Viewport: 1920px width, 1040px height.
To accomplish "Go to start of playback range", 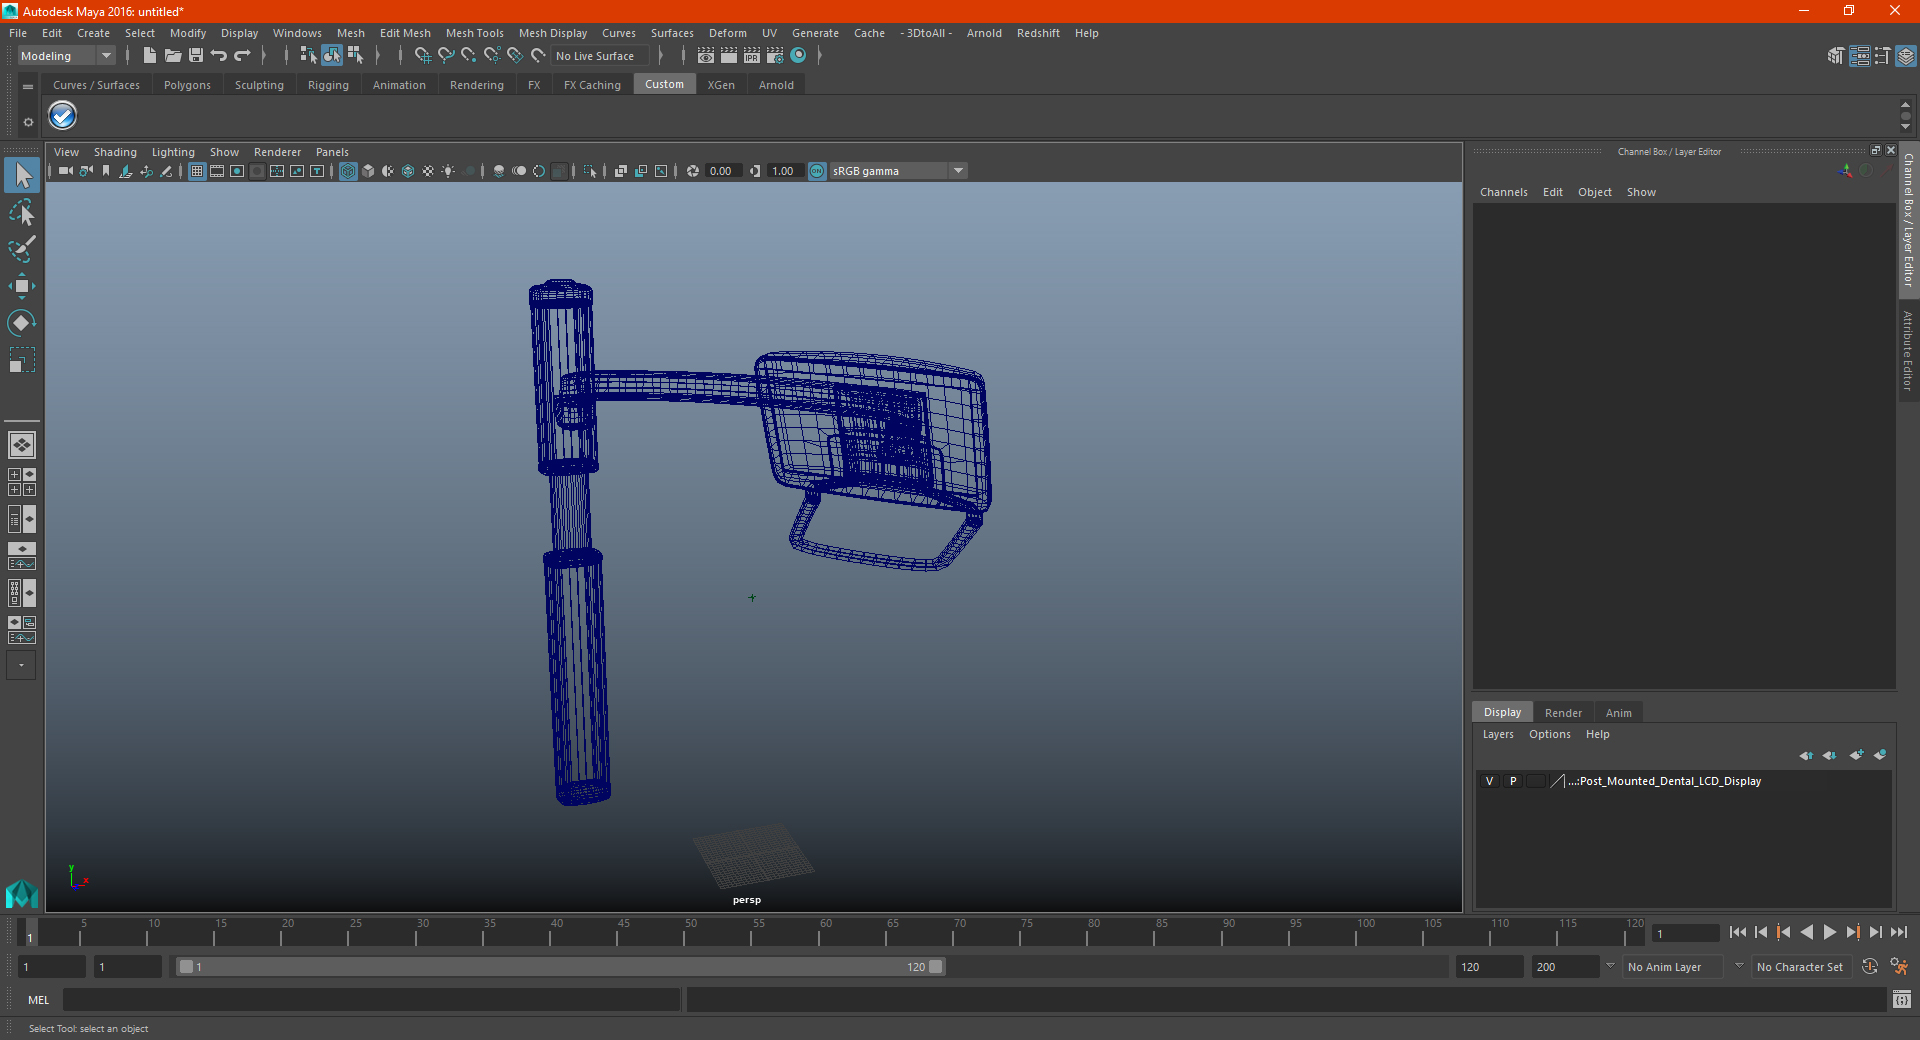I will pos(1737,932).
